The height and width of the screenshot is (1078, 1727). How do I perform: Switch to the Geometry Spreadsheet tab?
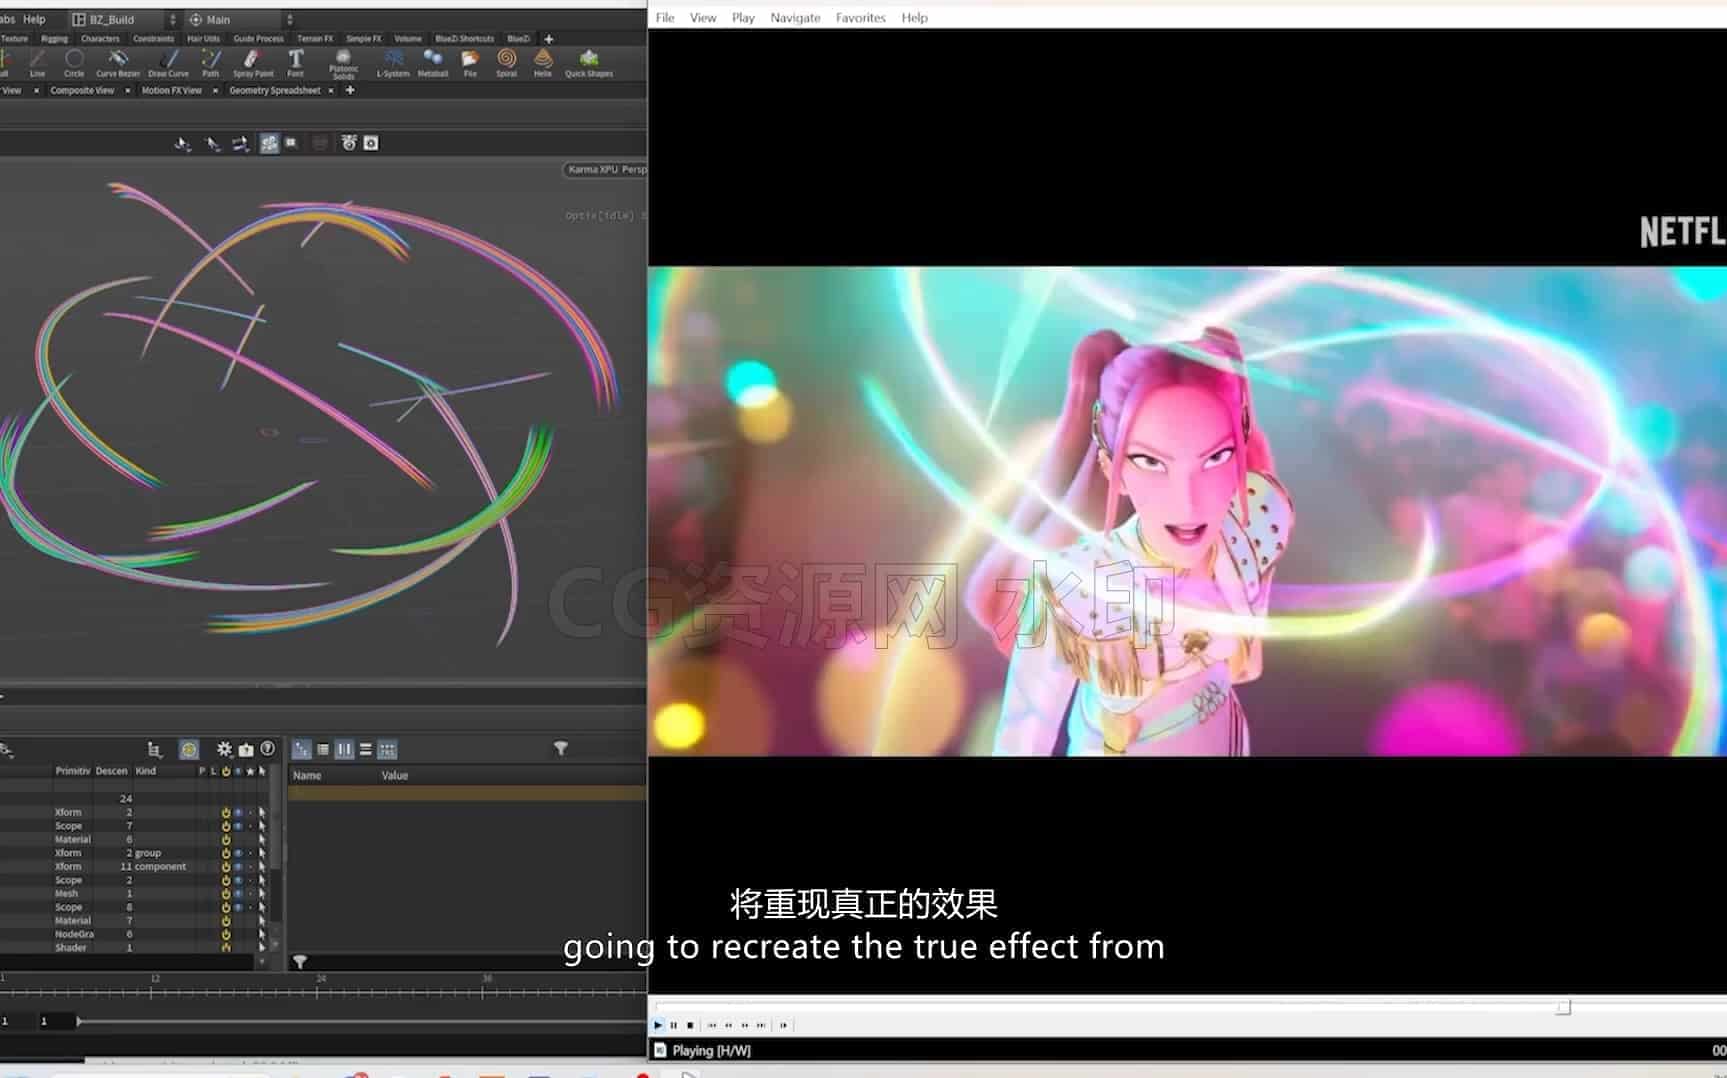tap(275, 91)
